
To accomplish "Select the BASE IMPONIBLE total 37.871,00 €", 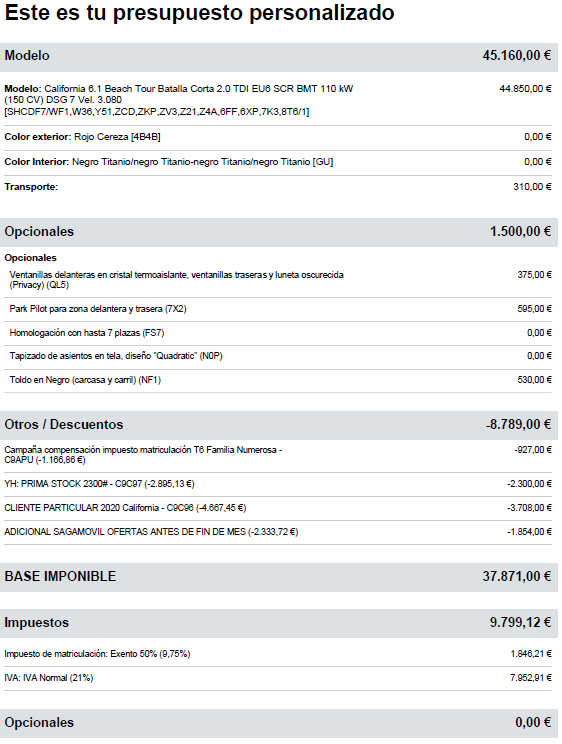I will click(516, 577).
